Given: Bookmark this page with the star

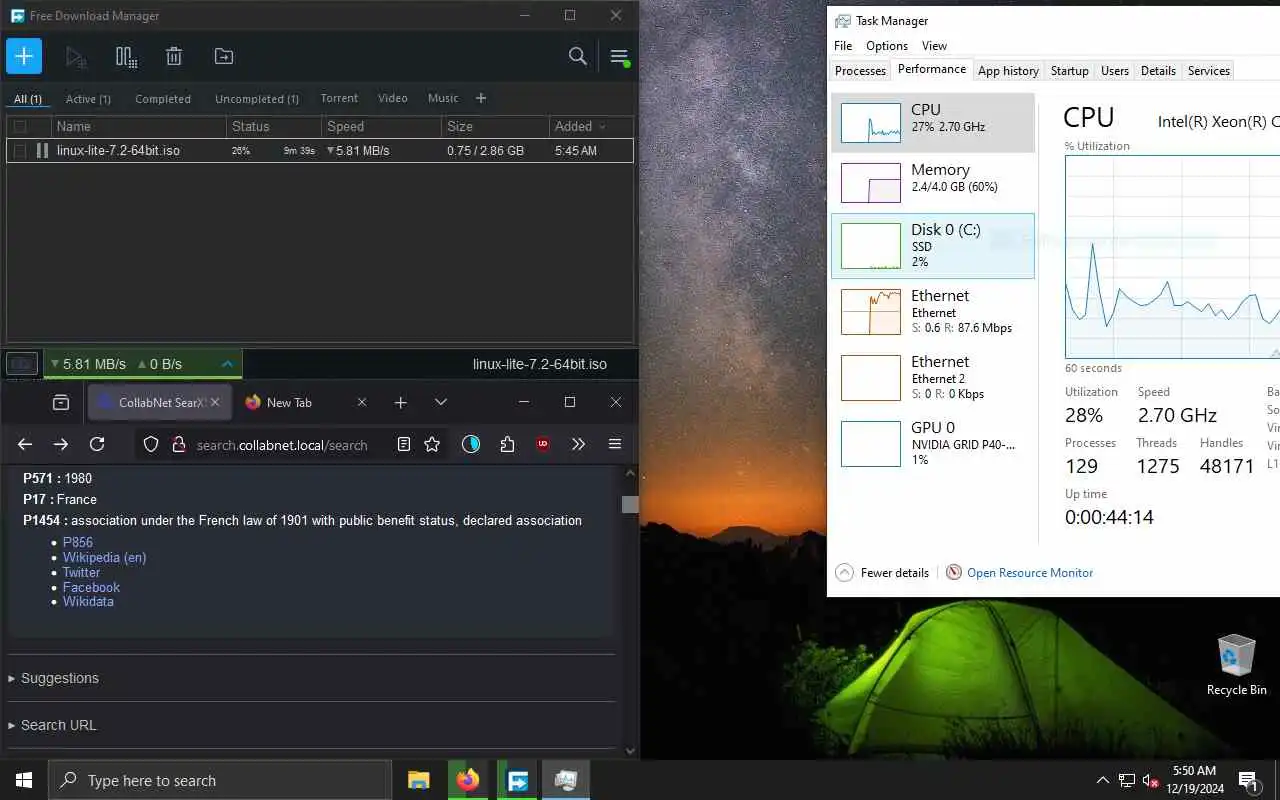Looking at the screenshot, I should 432,444.
